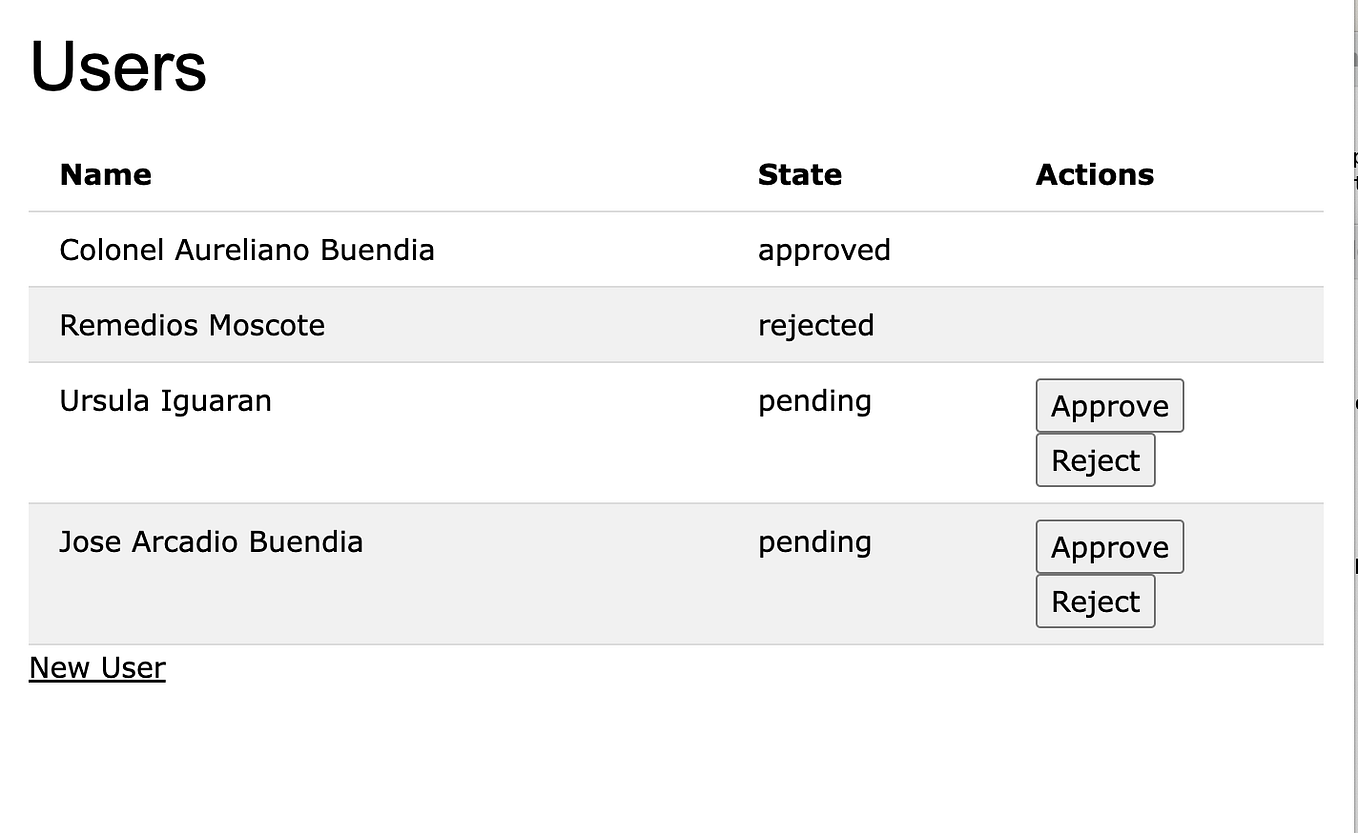Click the name Remedios Moscote
Image resolution: width=1358 pixels, height=833 pixels.
tap(192, 325)
